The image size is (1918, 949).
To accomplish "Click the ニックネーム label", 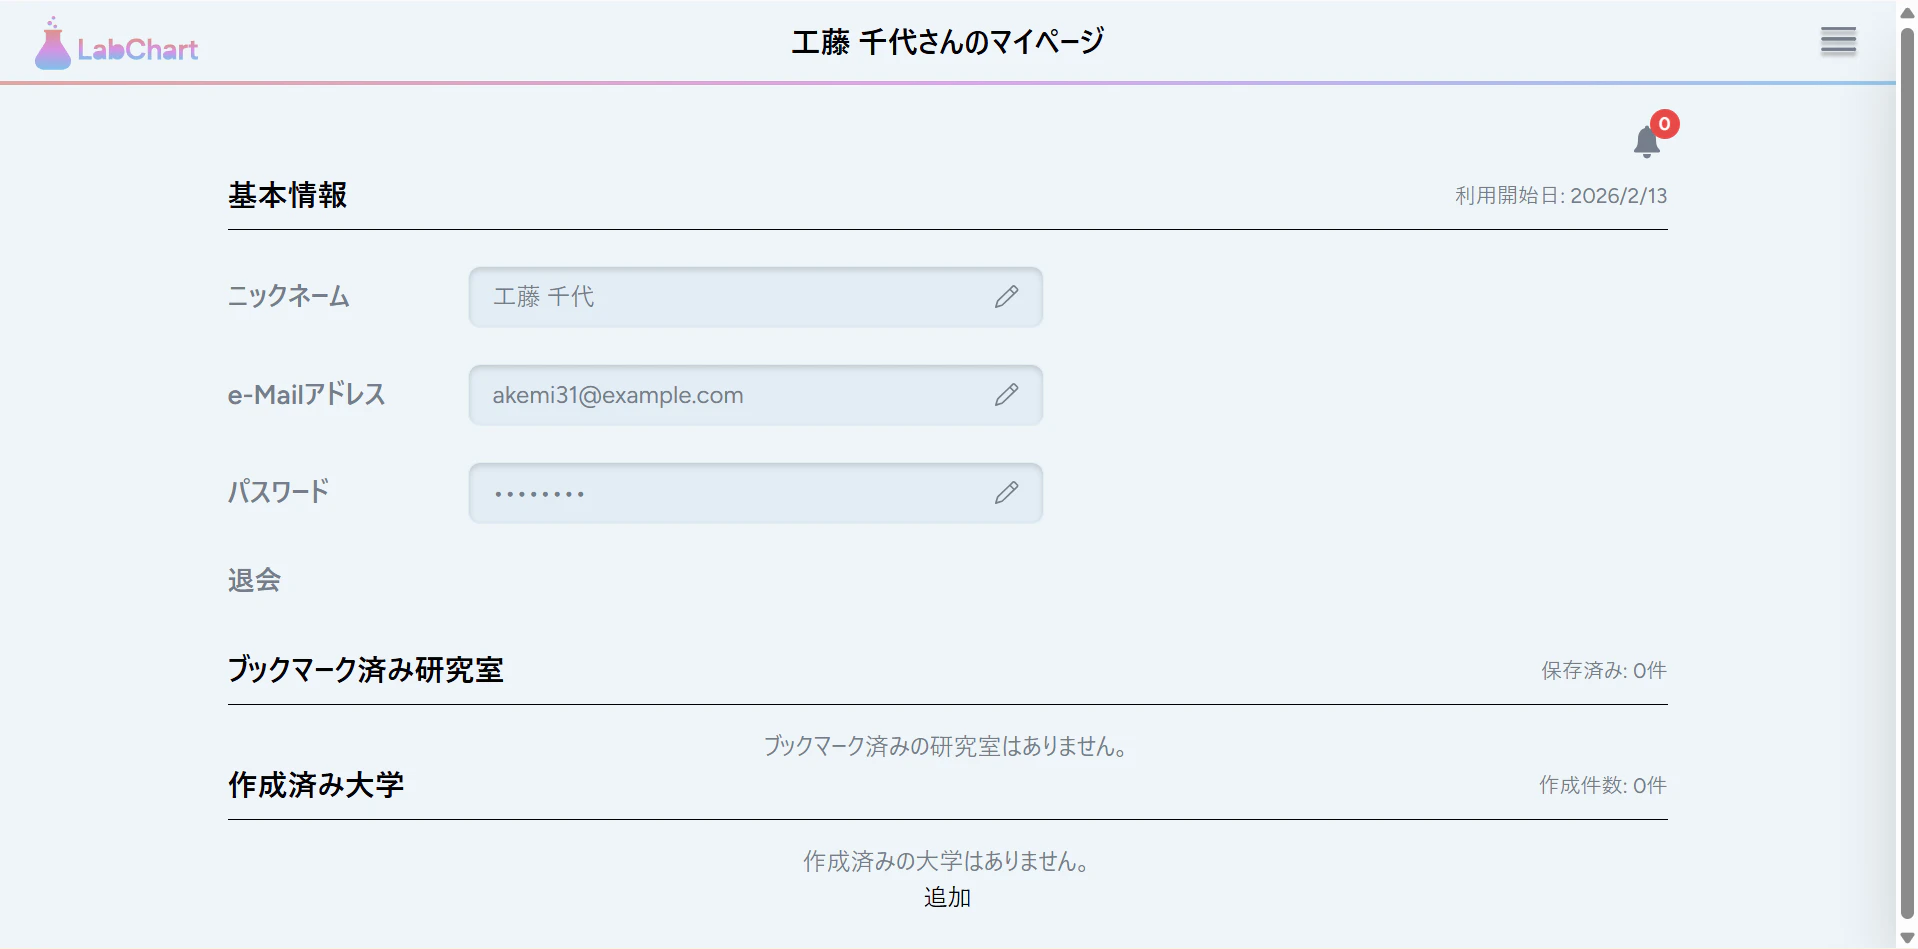I will (x=289, y=296).
